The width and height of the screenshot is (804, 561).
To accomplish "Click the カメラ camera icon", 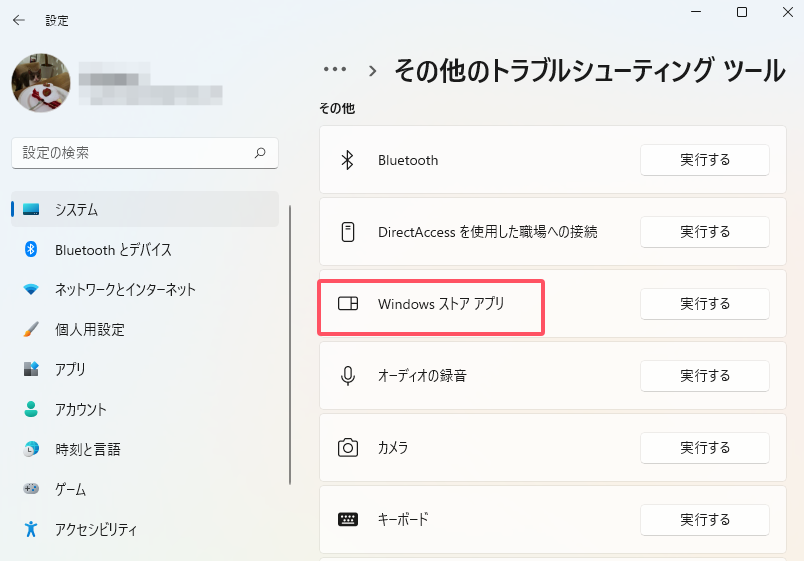I will coord(348,448).
